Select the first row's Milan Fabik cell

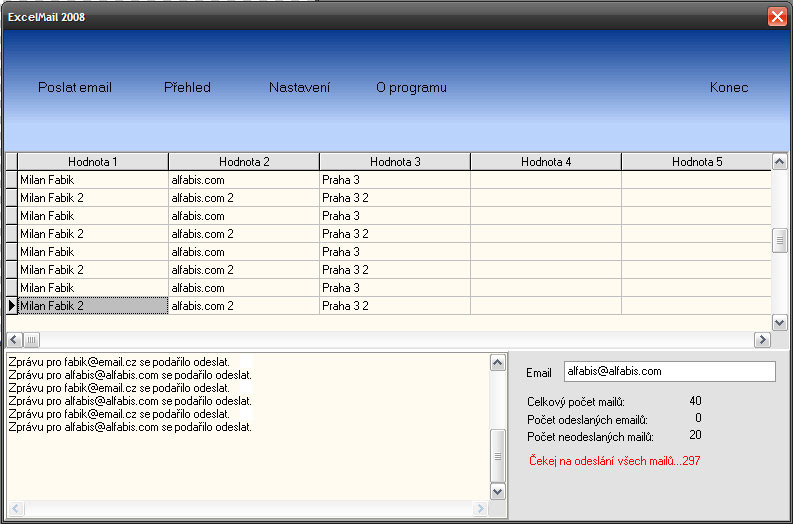93,180
